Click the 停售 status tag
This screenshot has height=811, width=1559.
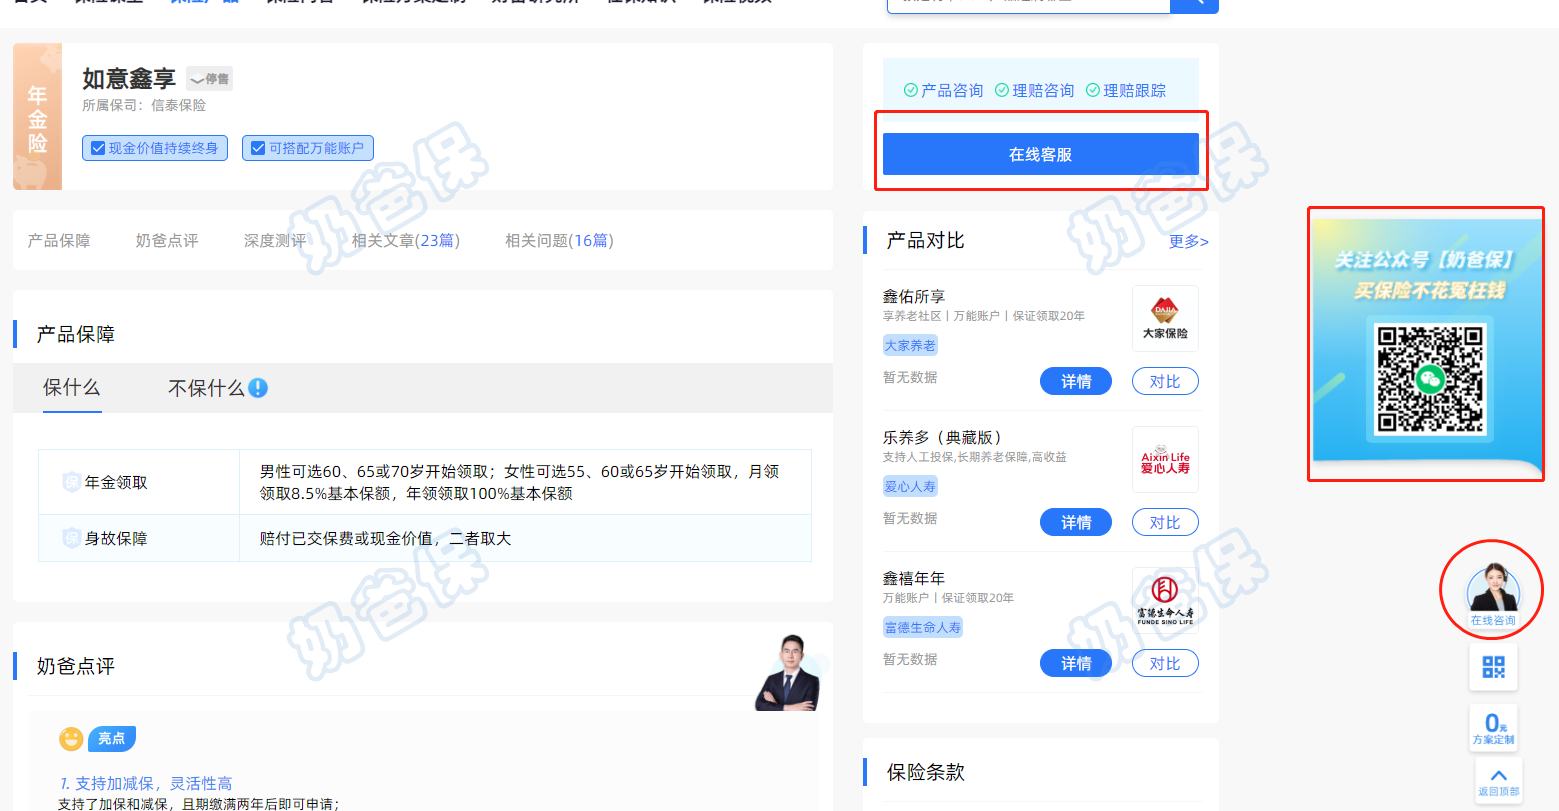(x=209, y=79)
